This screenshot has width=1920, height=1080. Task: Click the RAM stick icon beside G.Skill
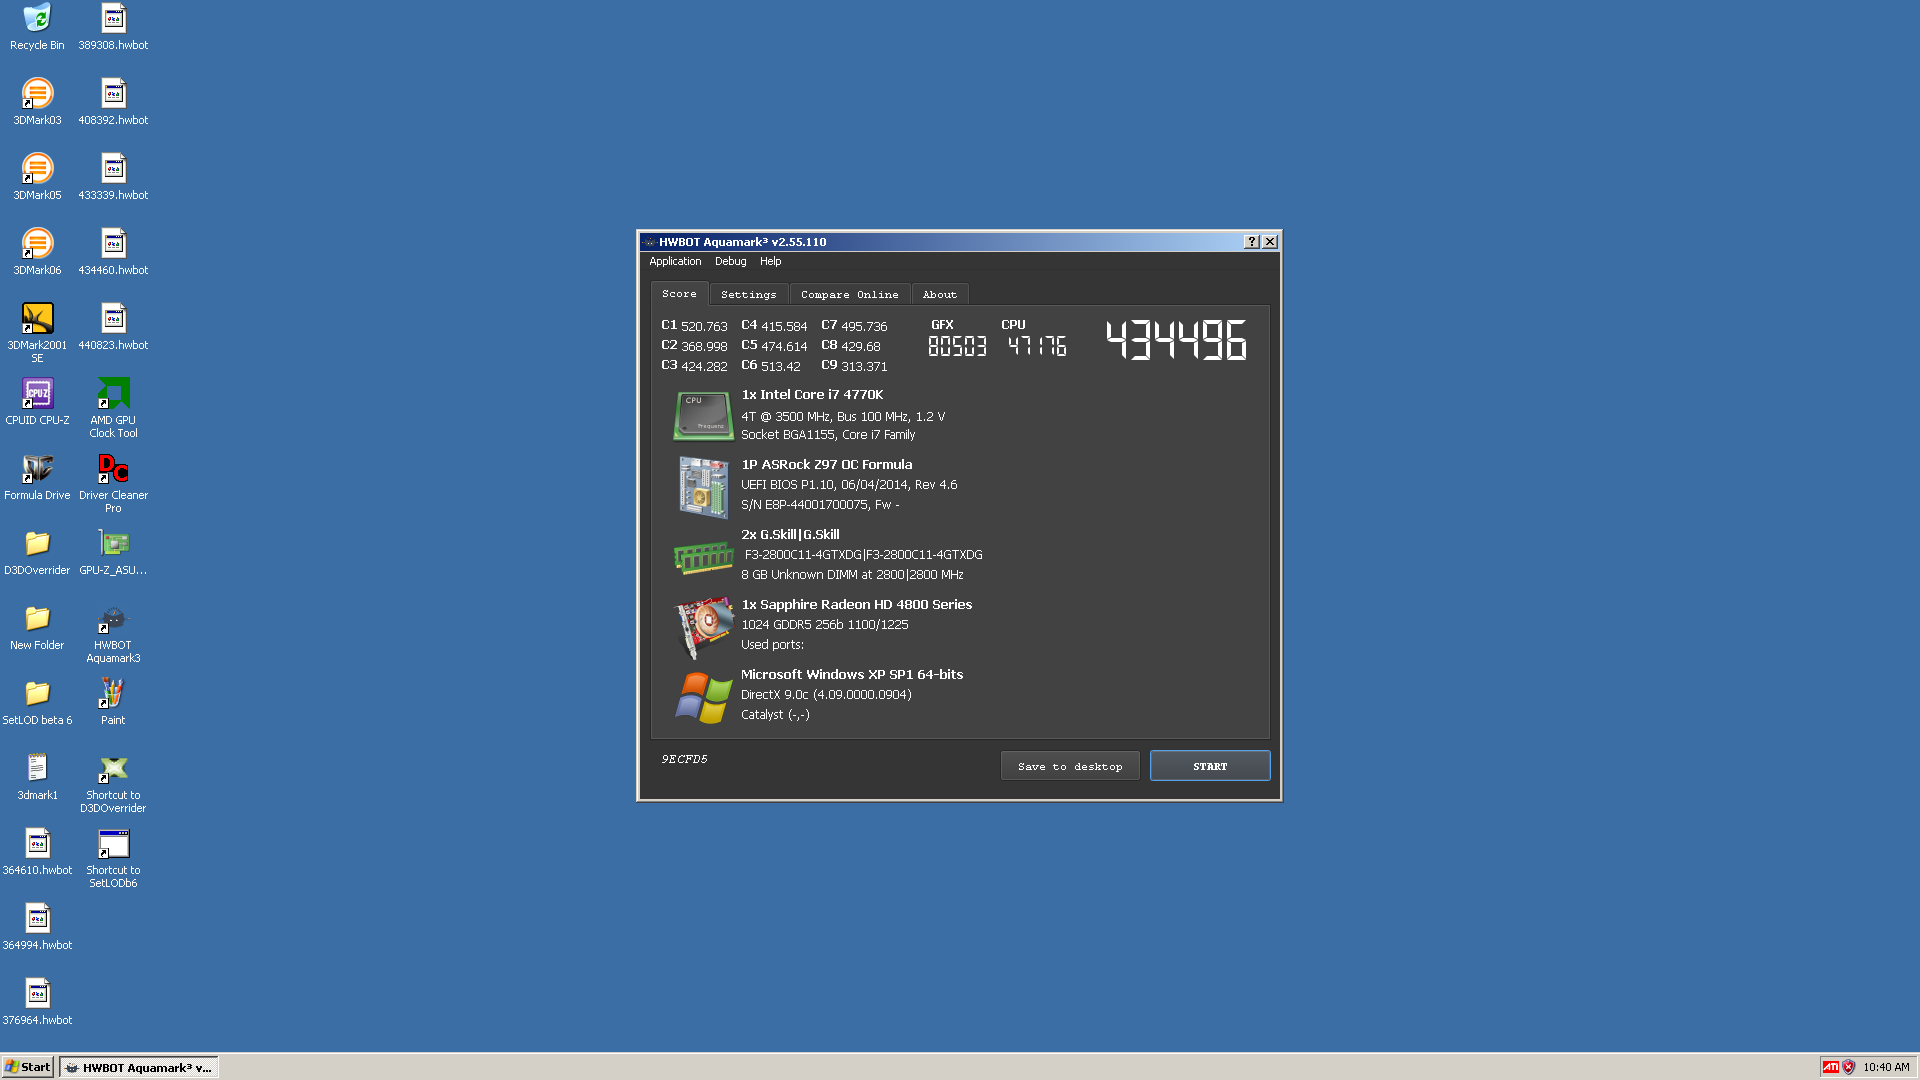pyautogui.click(x=703, y=557)
